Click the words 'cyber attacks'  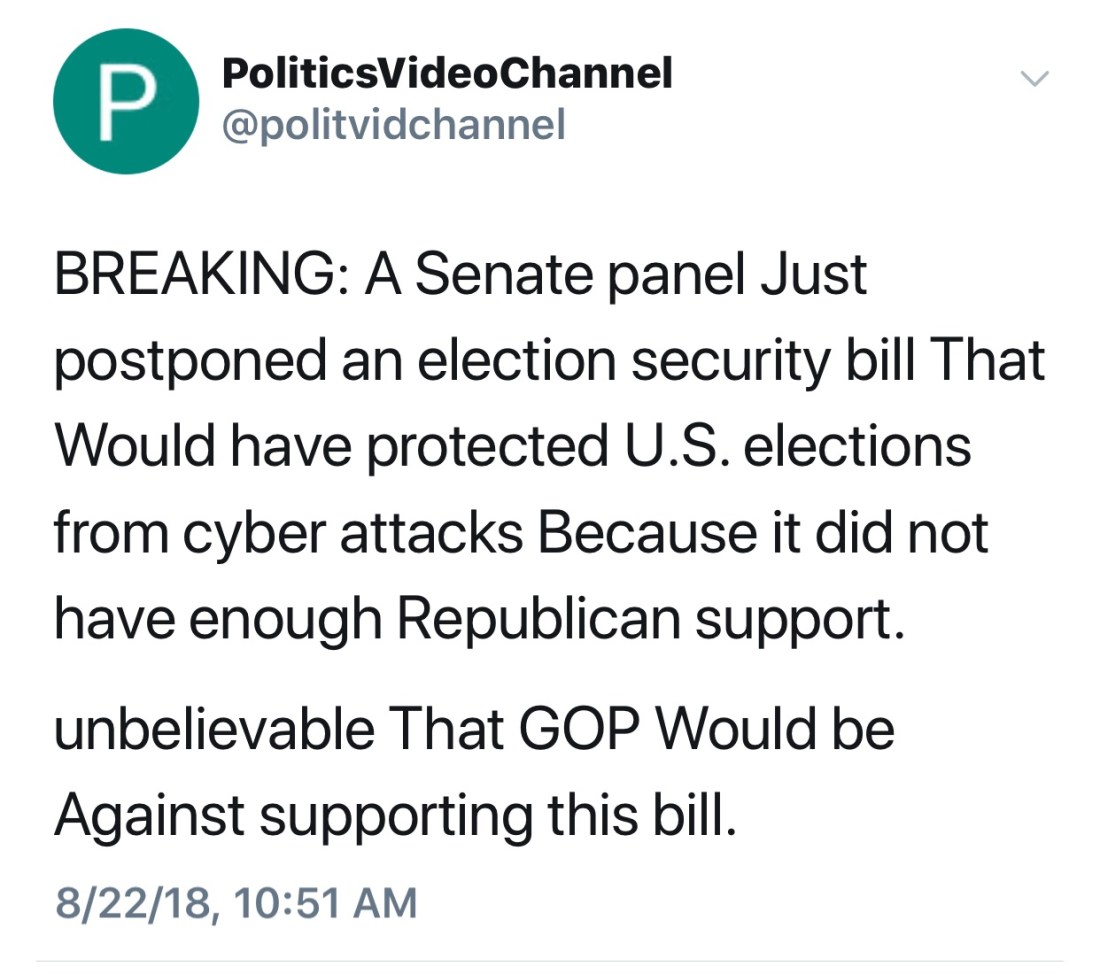click(x=349, y=532)
